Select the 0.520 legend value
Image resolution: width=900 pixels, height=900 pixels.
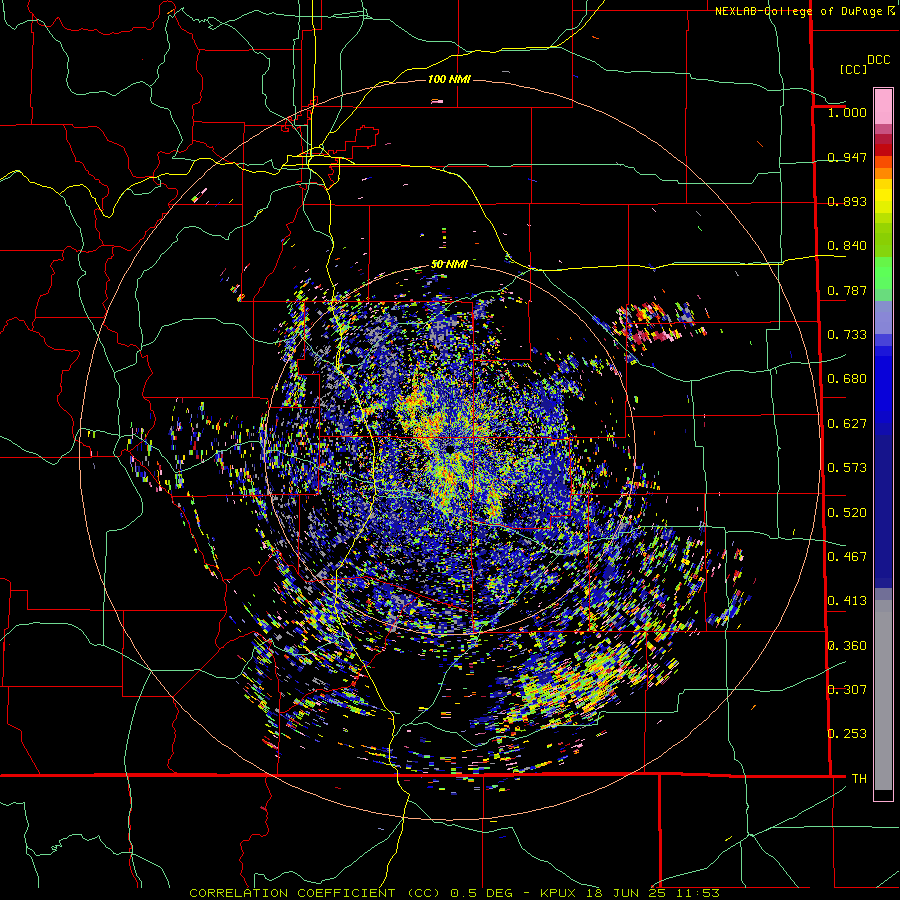[847, 513]
